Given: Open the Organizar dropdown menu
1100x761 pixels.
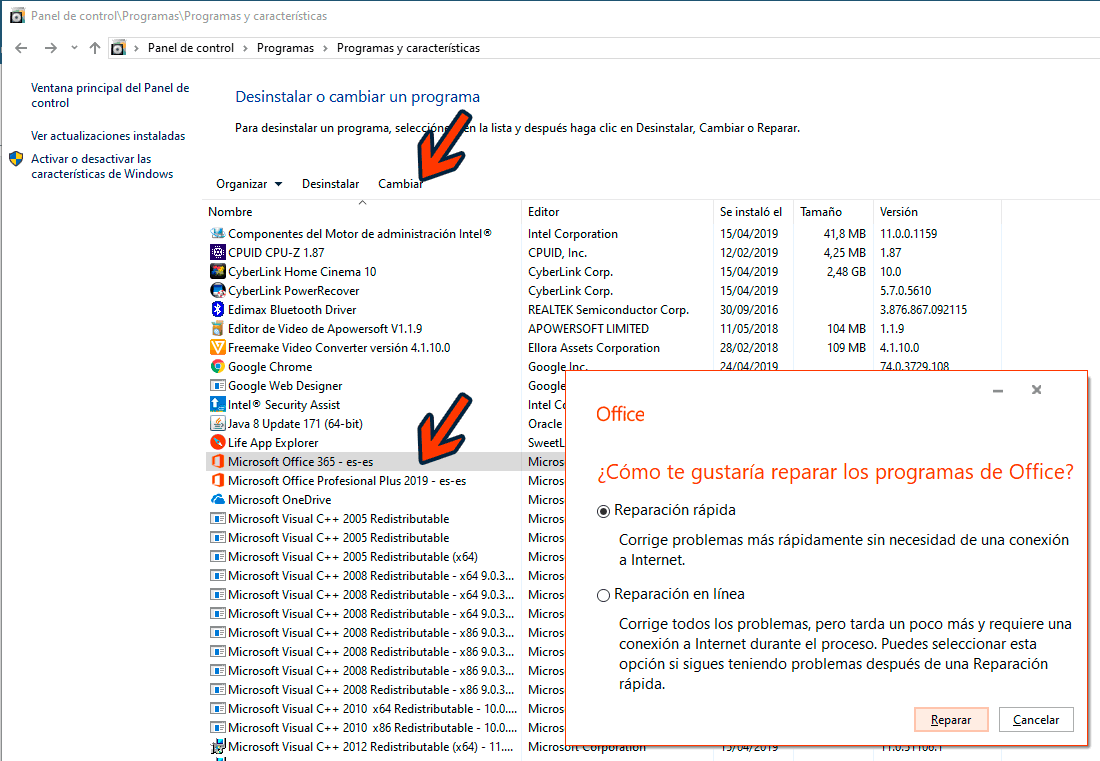Looking at the screenshot, I should pos(249,184).
